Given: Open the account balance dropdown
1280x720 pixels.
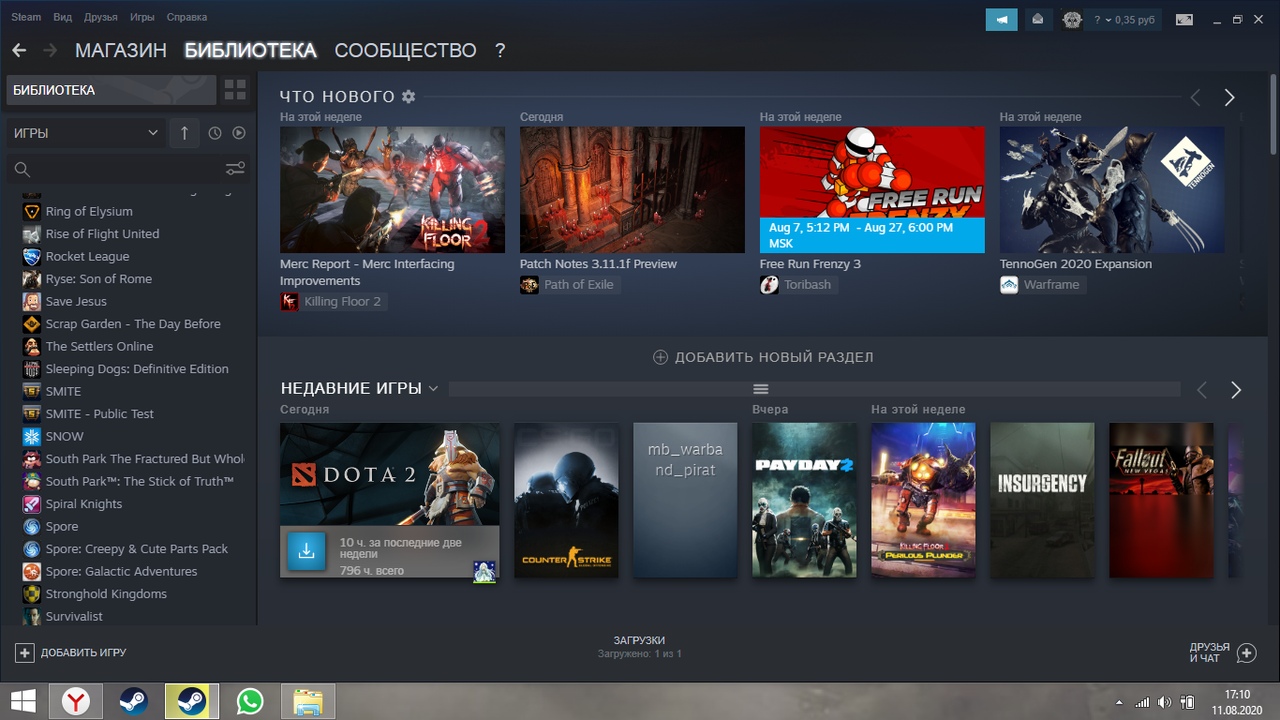Looking at the screenshot, I should (1124, 19).
